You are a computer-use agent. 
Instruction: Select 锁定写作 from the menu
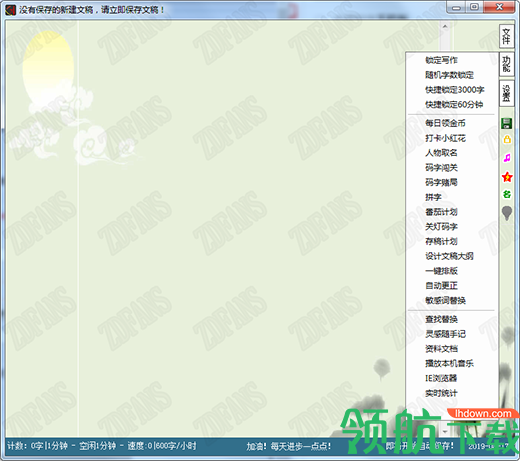[441, 60]
